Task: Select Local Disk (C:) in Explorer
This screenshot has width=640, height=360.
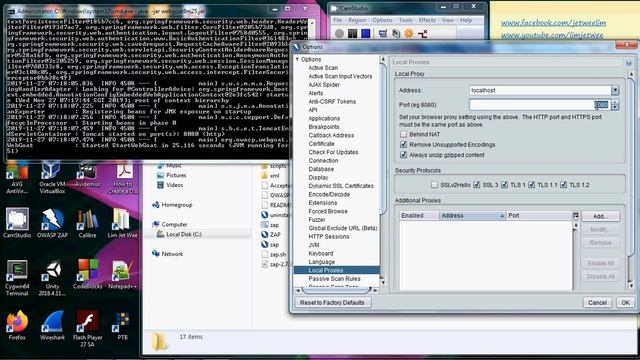Action: tap(184, 234)
